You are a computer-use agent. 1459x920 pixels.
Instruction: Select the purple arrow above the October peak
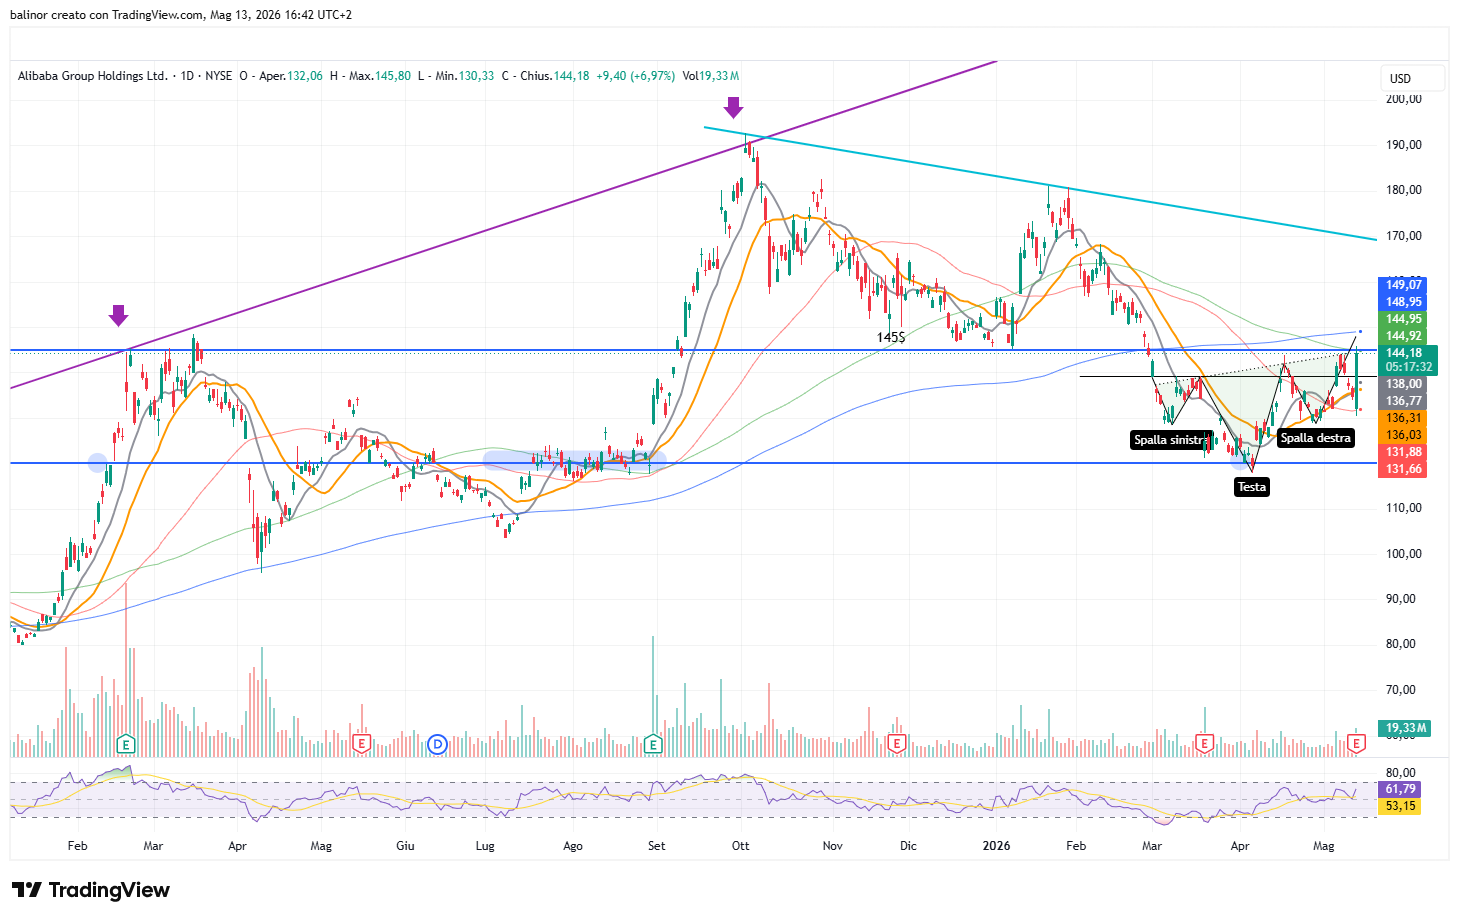[733, 108]
